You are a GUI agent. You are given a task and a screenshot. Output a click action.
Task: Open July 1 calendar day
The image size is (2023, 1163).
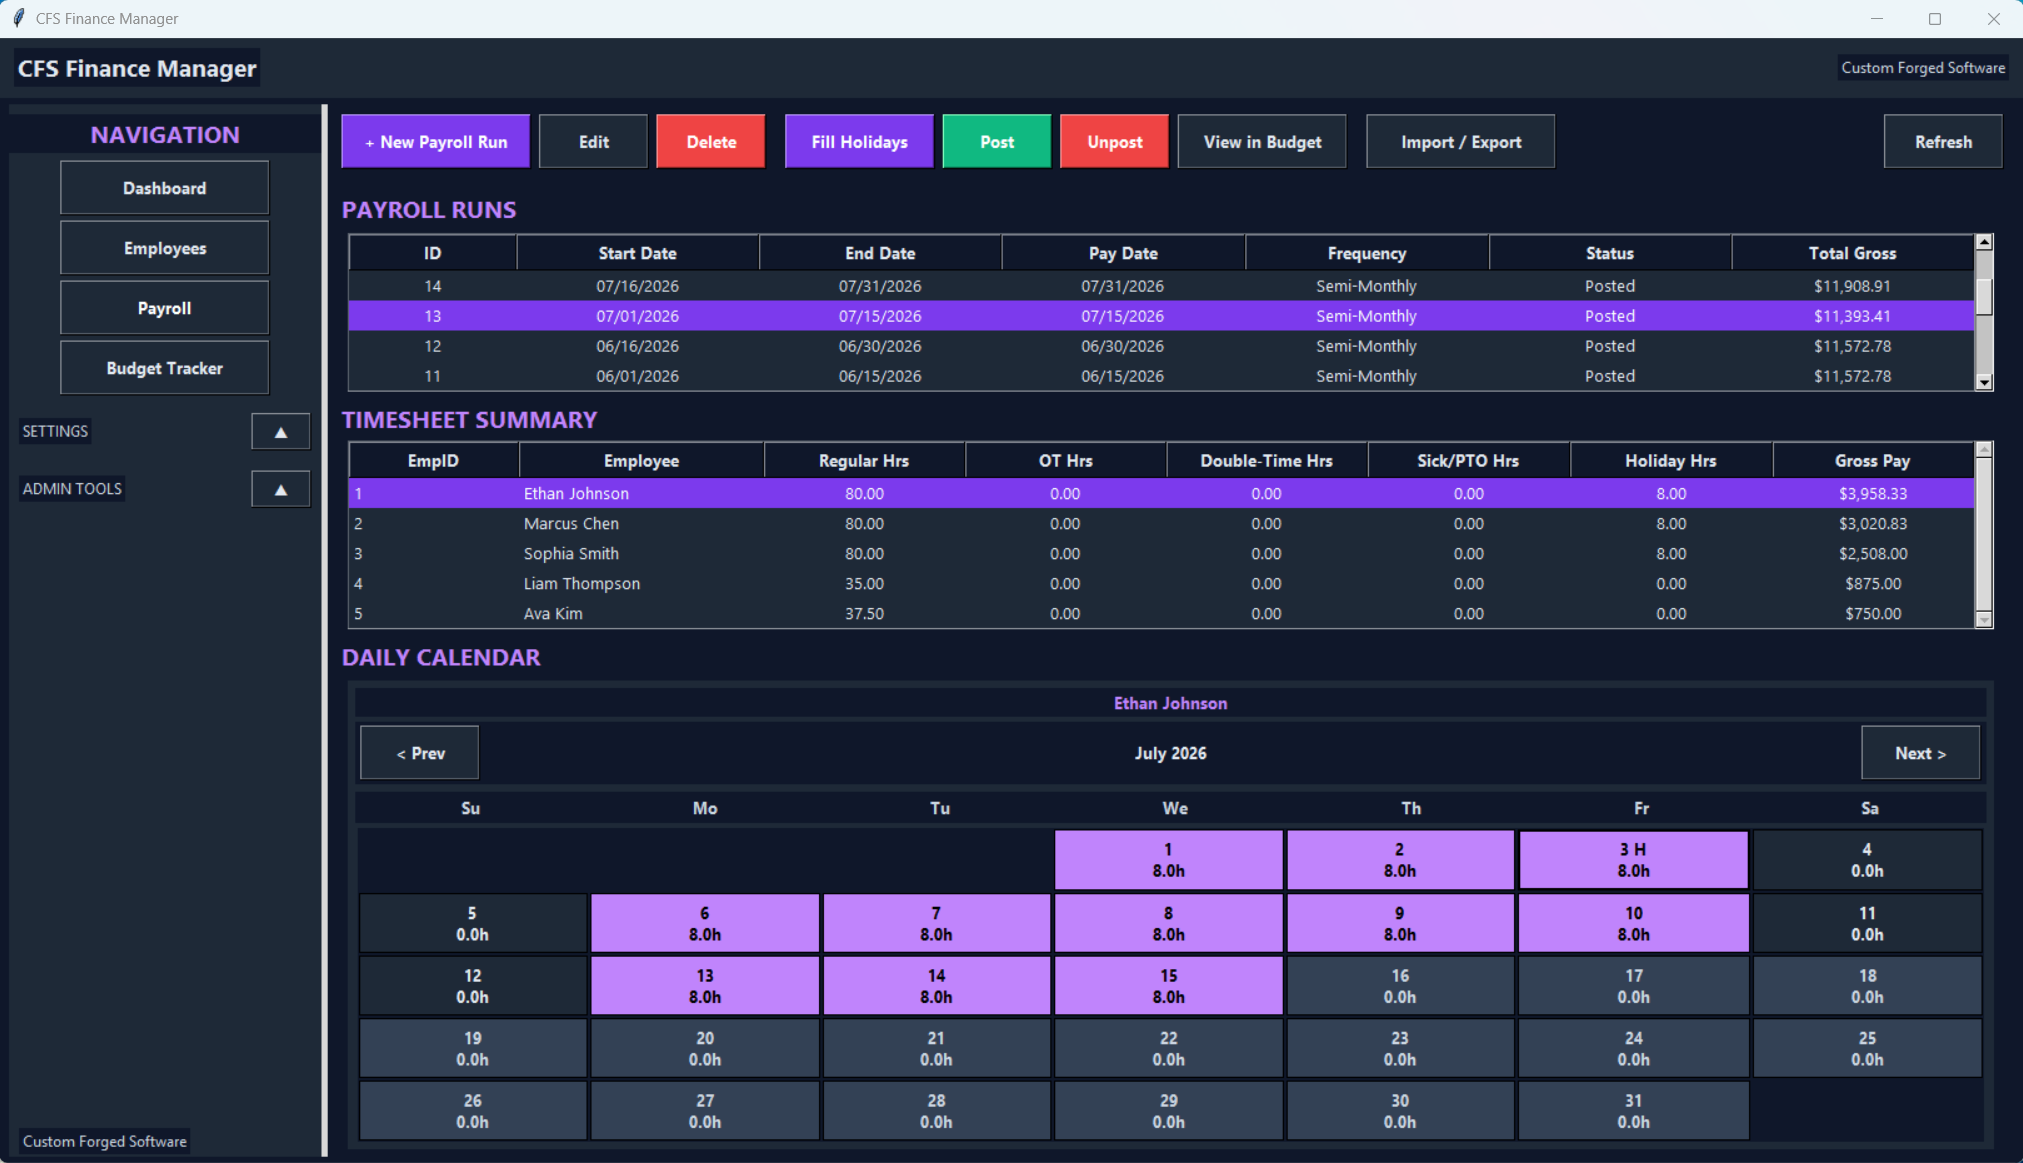pyautogui.click(x=1168, y=860)
